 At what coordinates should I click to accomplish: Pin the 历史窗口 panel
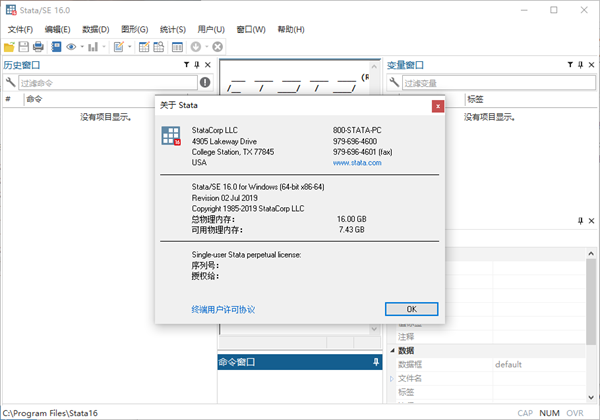tap(197, 65)
